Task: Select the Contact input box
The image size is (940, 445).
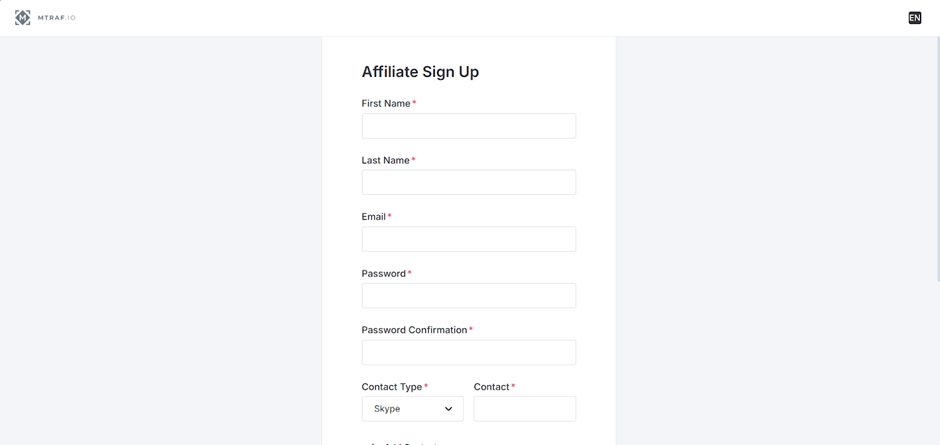Action: tap(524, 409)
